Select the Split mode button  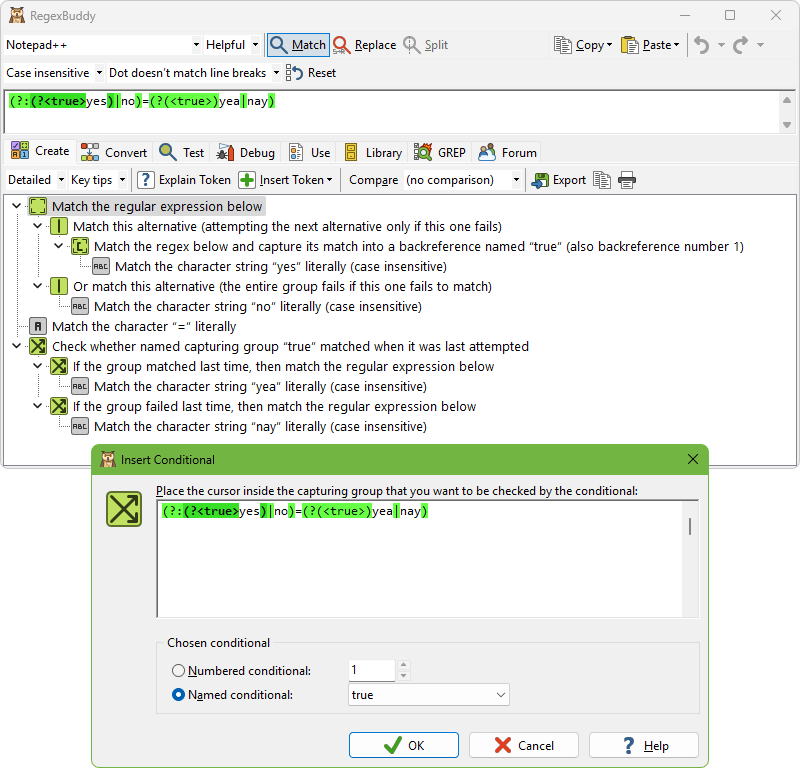click(426, 45)
